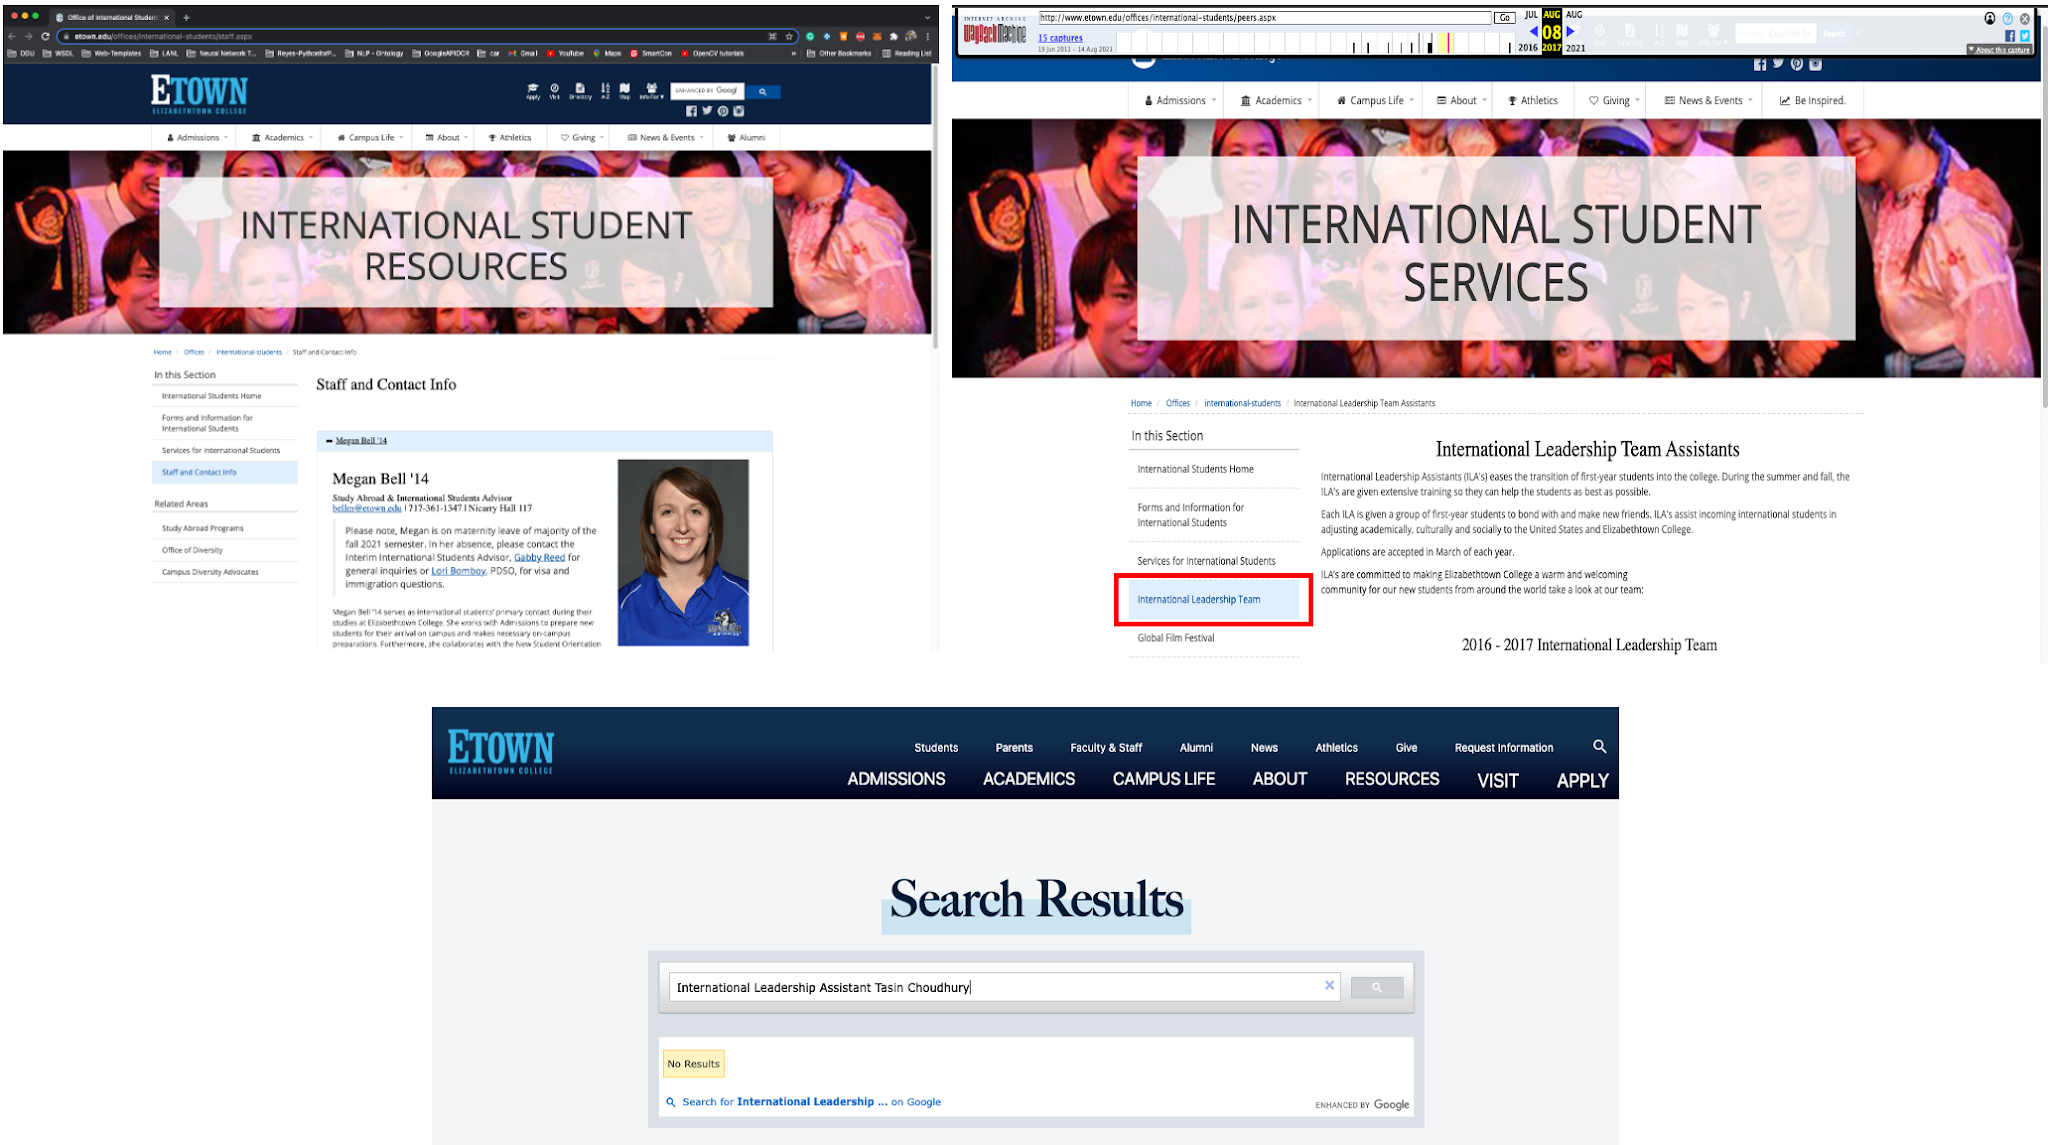Click the Pinterest icon in the left Etown header
This screenshot has width=2048, height=1145.
click(x=723, y=111)
